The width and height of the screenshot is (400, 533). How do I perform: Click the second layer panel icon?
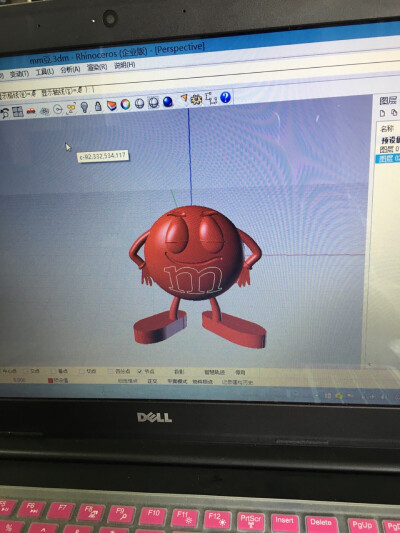click(394, 113)
